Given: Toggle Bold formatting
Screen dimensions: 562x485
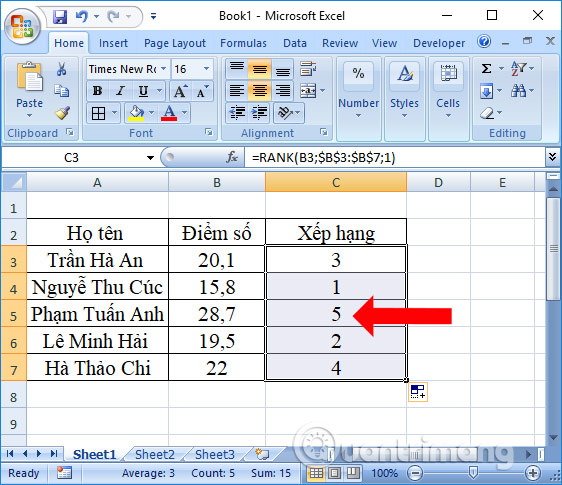Looking at the screenshot, I should click(97, 91).
